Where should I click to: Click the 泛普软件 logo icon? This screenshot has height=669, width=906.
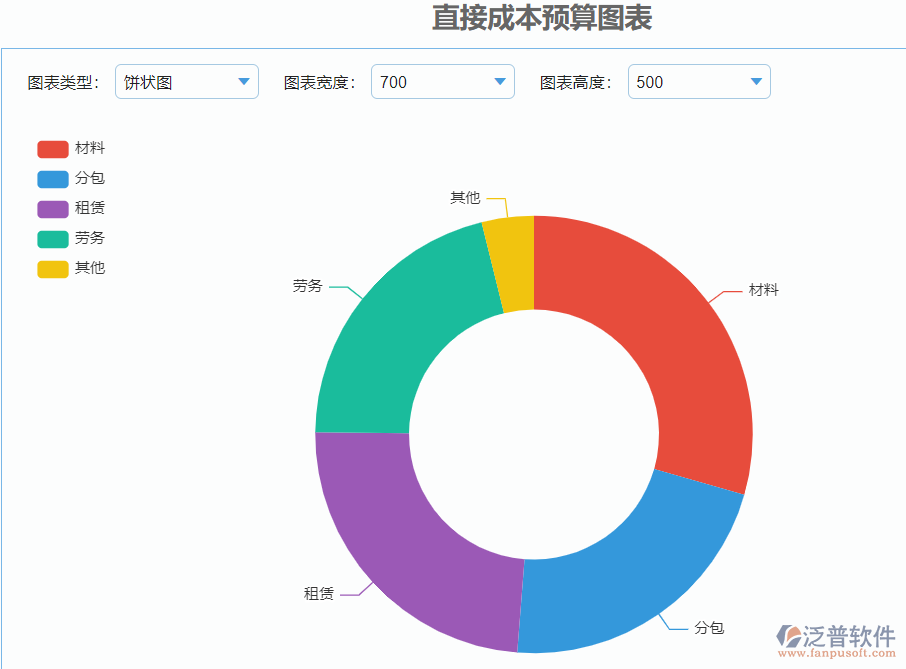(792, 638)
